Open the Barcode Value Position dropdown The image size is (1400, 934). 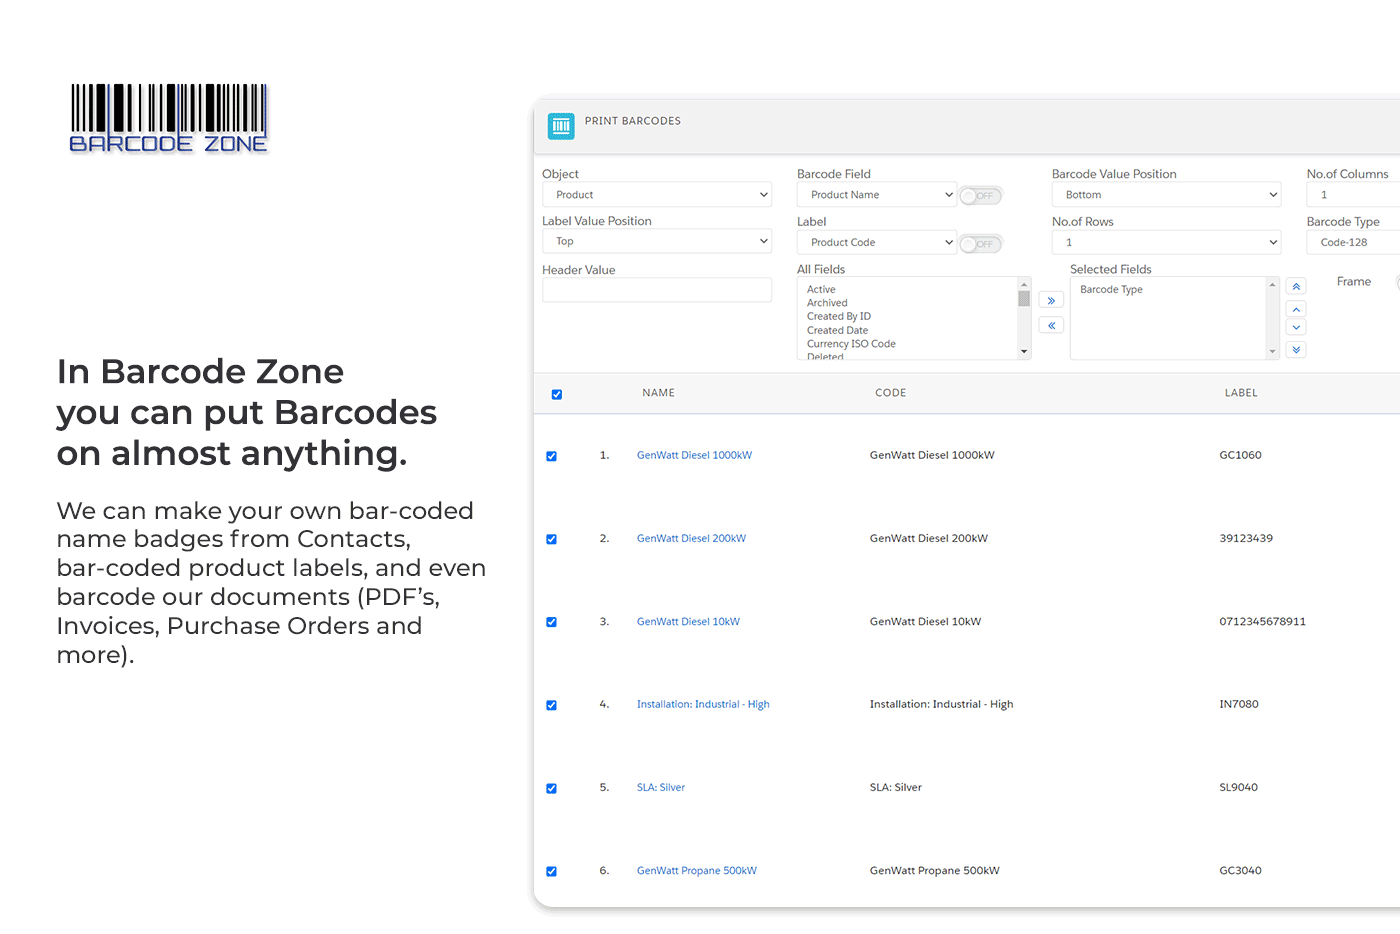pyautogui.click(x=1166, y=194)
